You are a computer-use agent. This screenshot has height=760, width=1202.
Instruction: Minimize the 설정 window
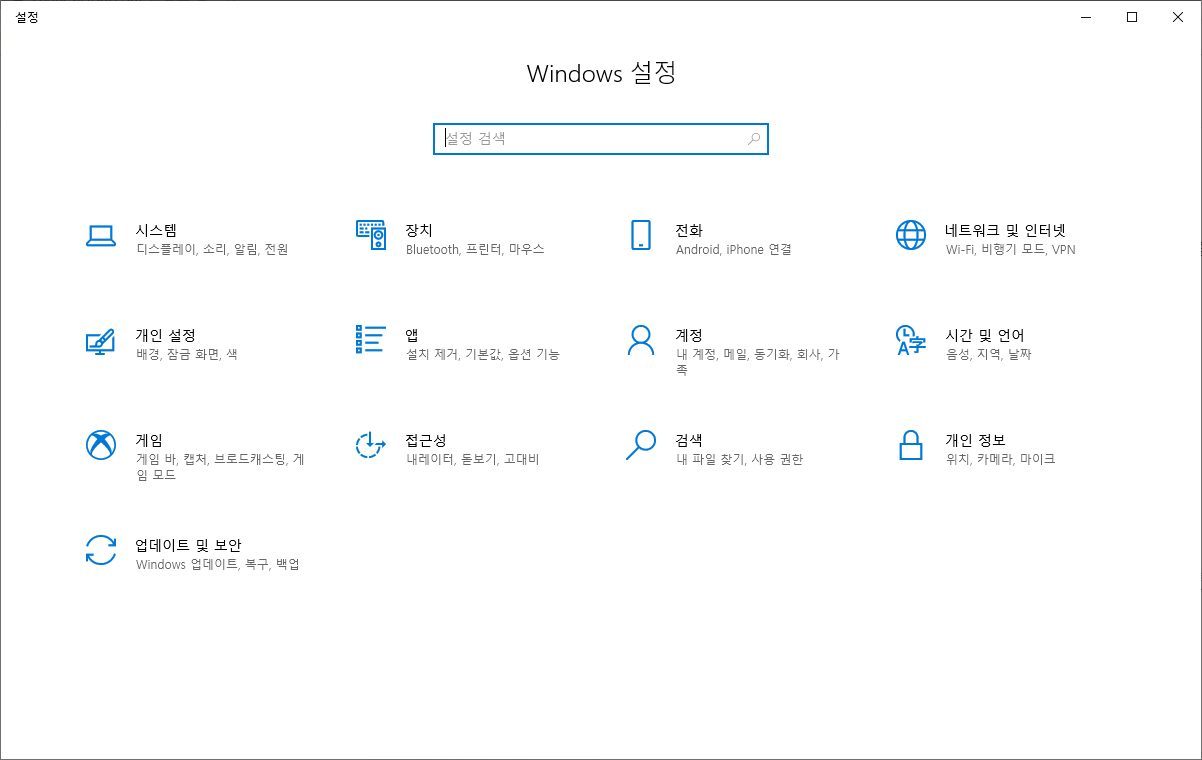point(1086,17)
